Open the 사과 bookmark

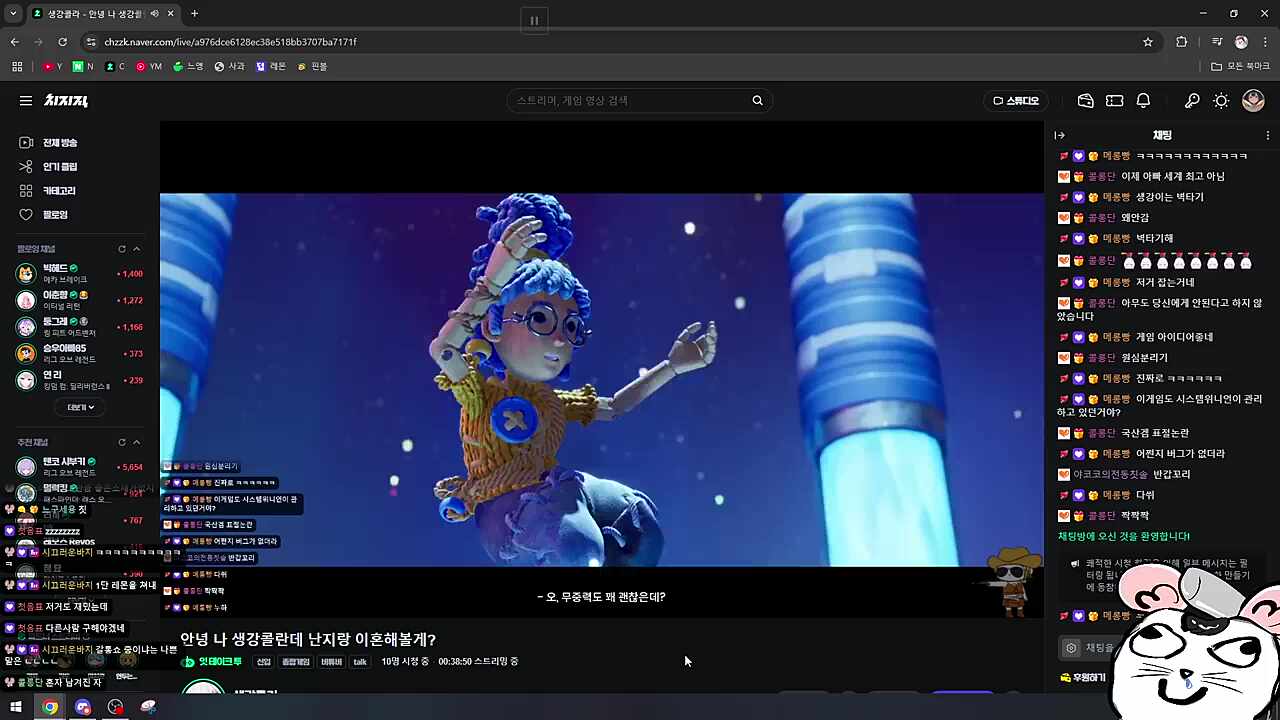pos(229,66)
